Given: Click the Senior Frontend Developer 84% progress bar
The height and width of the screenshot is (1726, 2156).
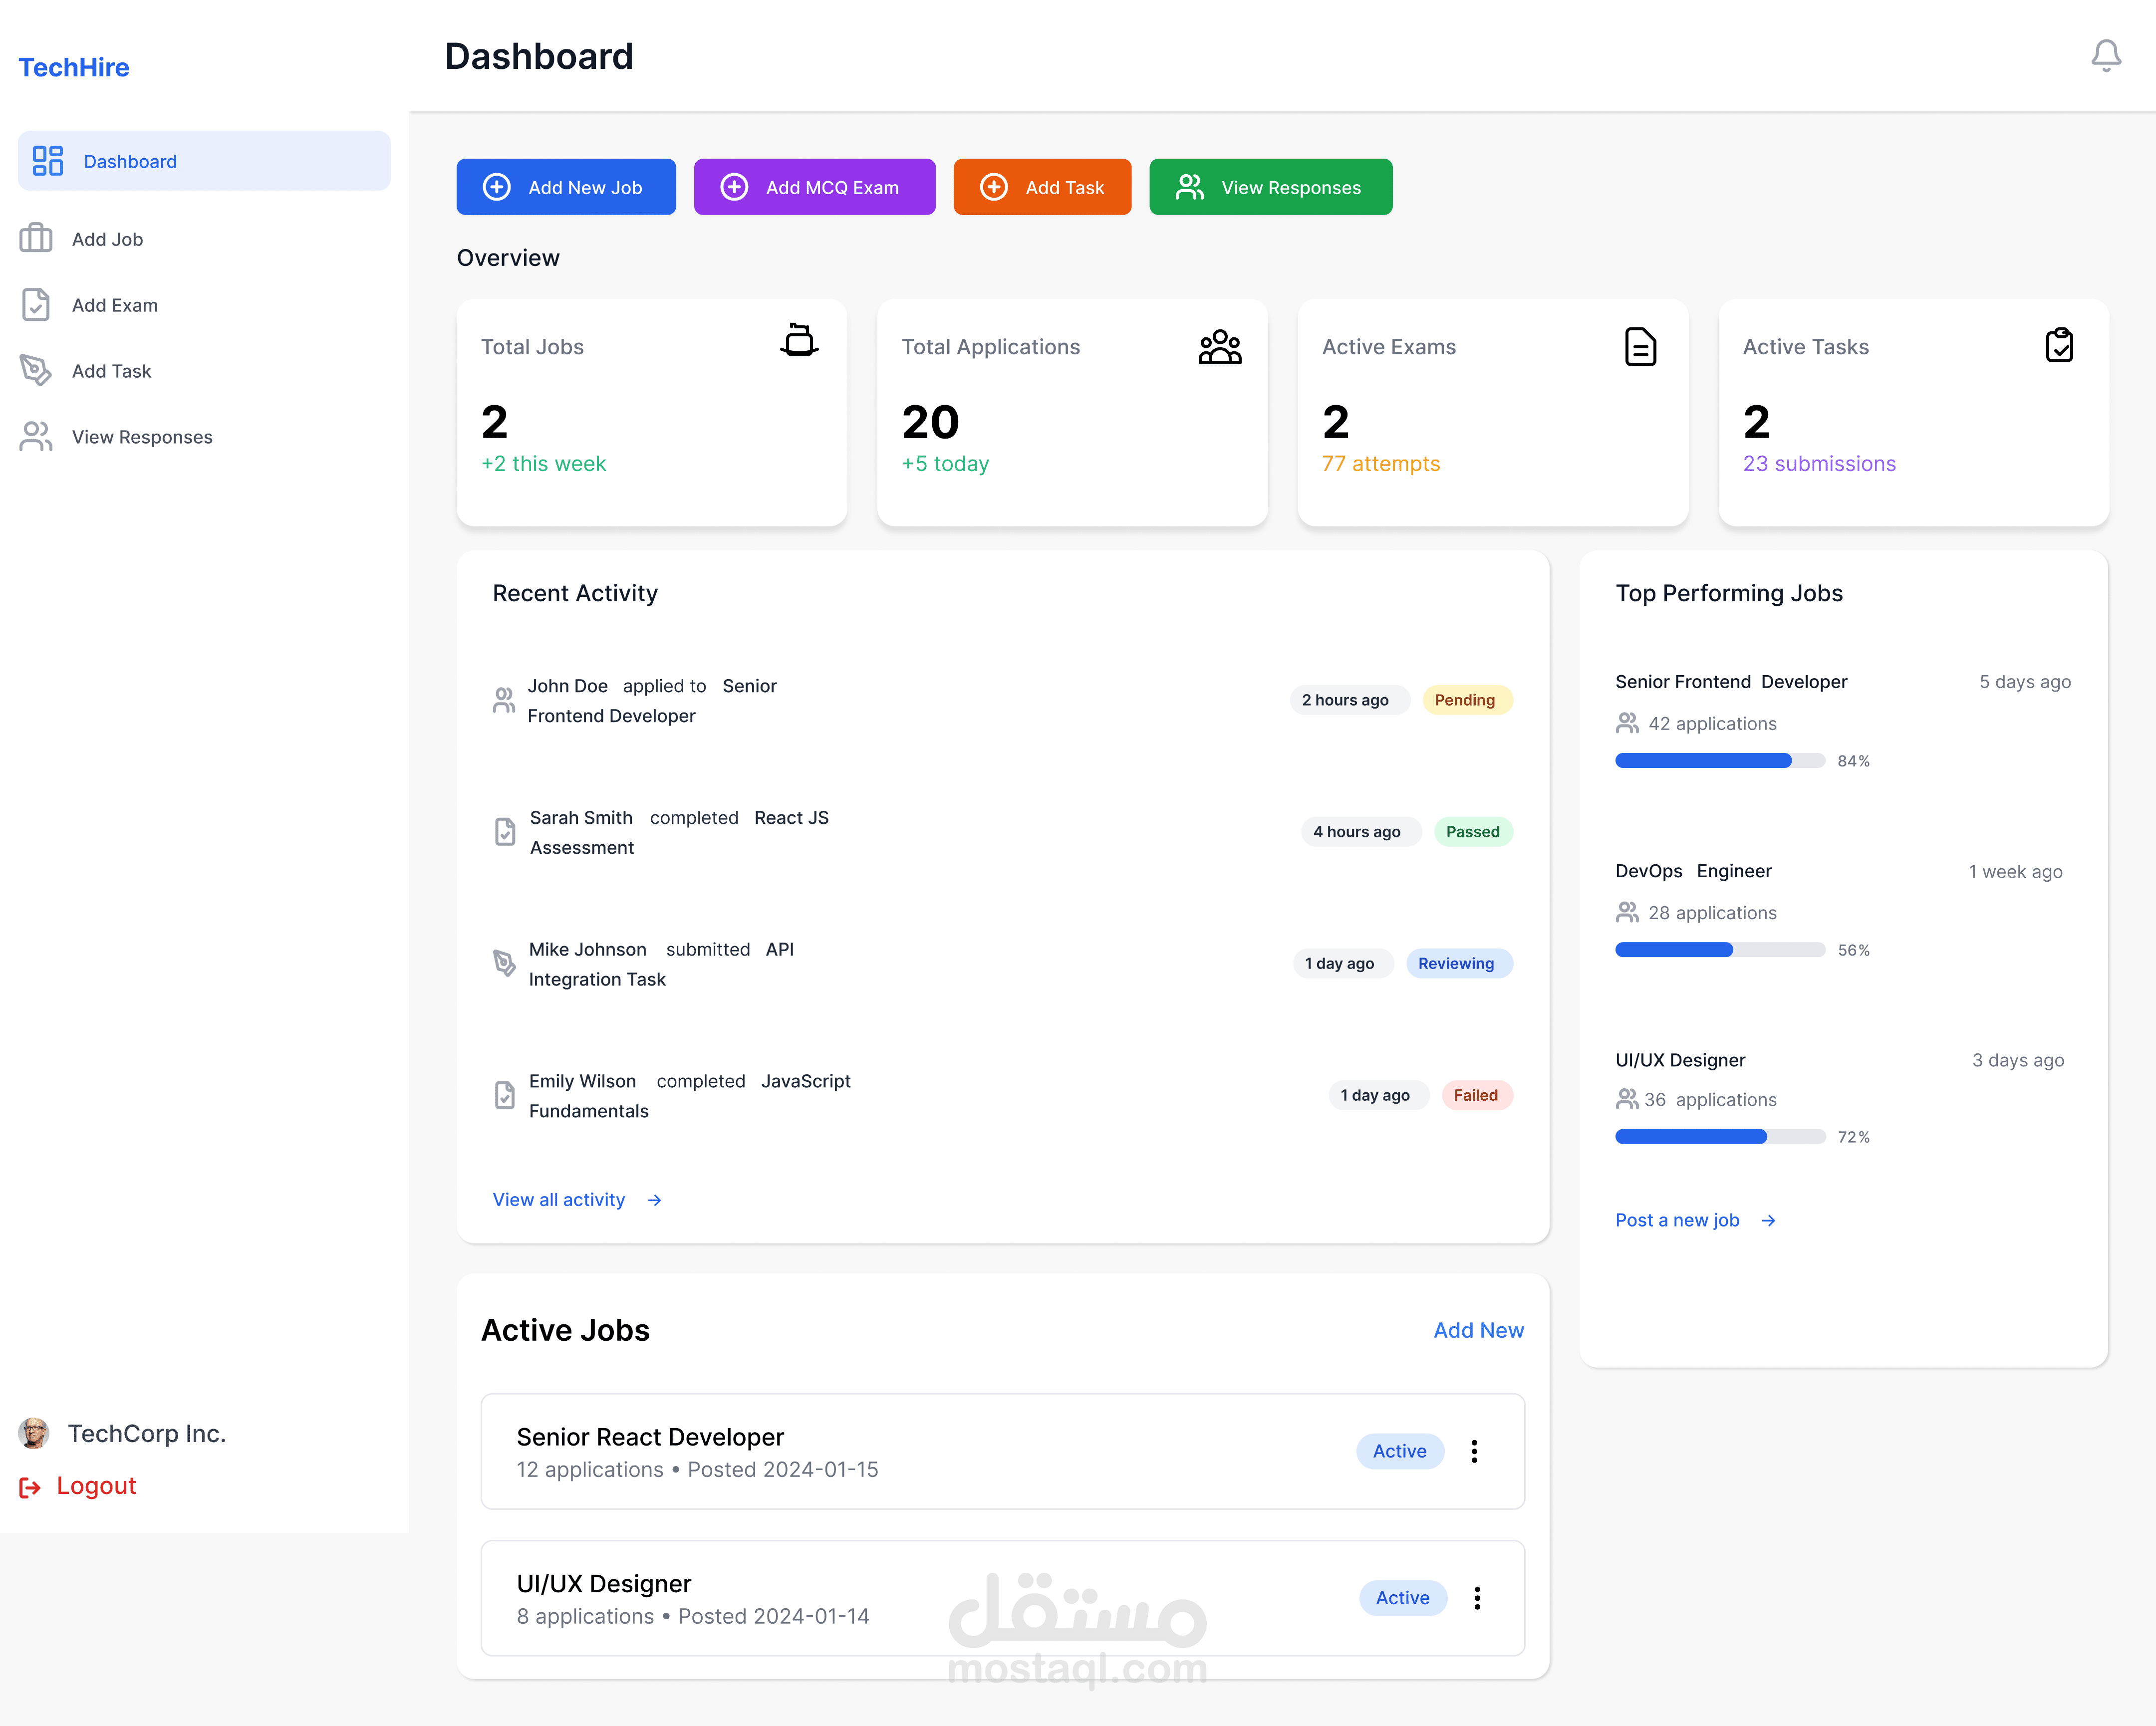Looking at the screenshot, I should pos(1719,761).
